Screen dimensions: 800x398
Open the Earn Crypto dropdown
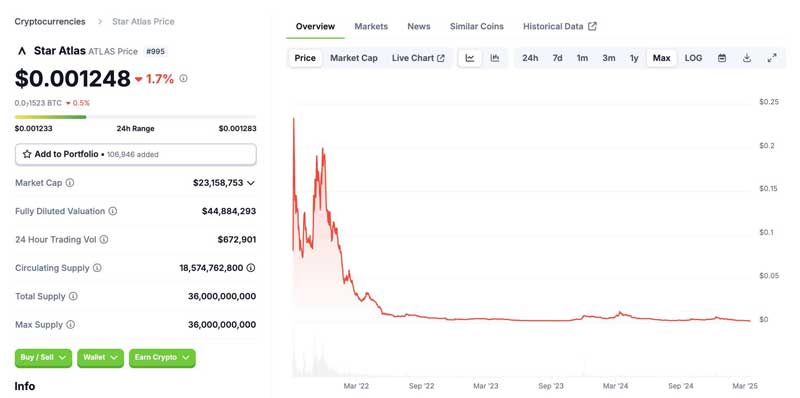point(162,358)
